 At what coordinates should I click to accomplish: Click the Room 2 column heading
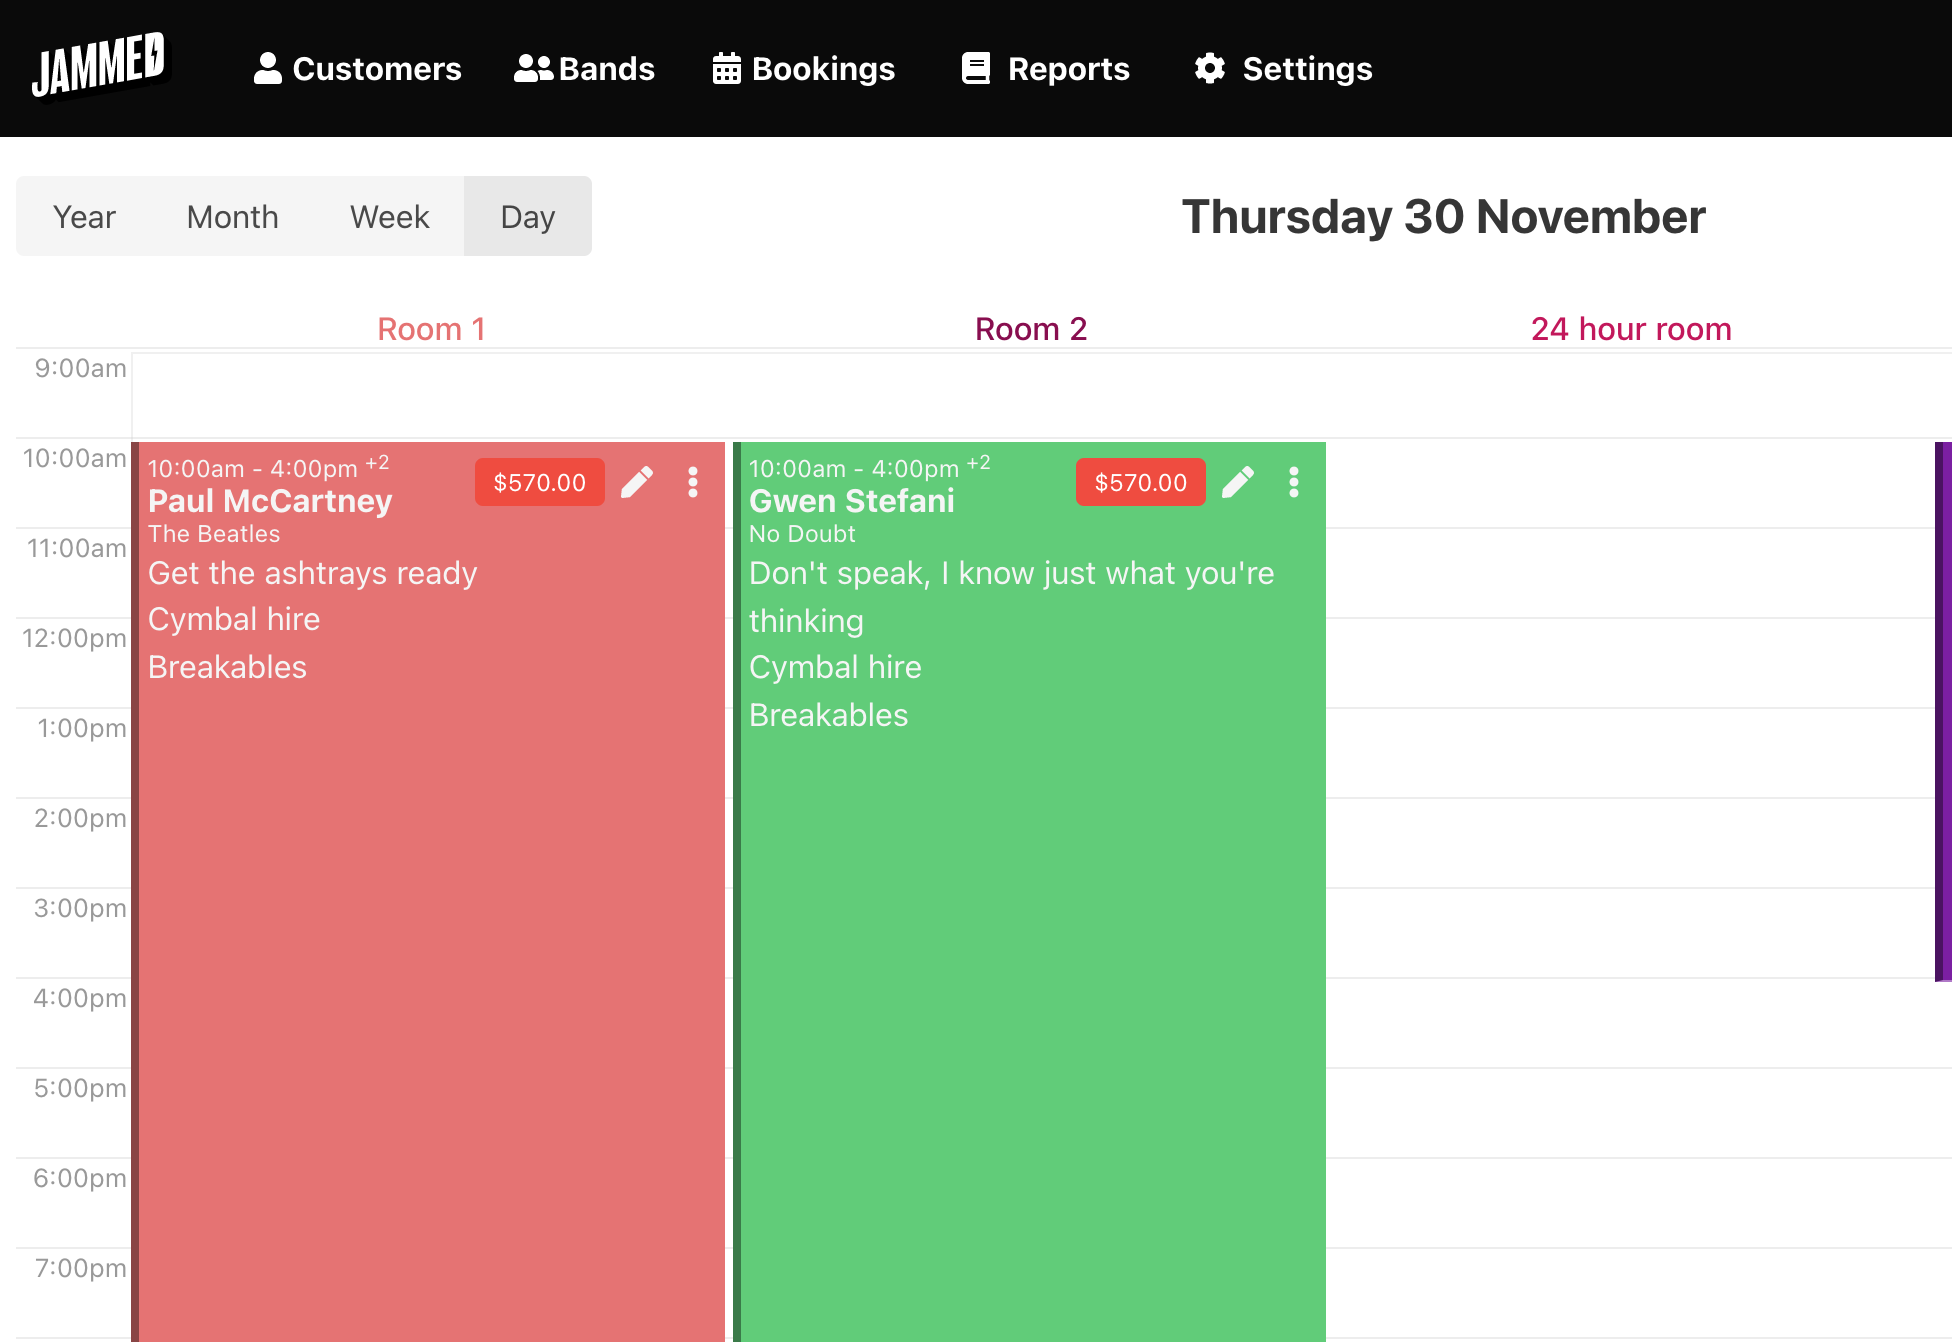tap(1030, 328)
